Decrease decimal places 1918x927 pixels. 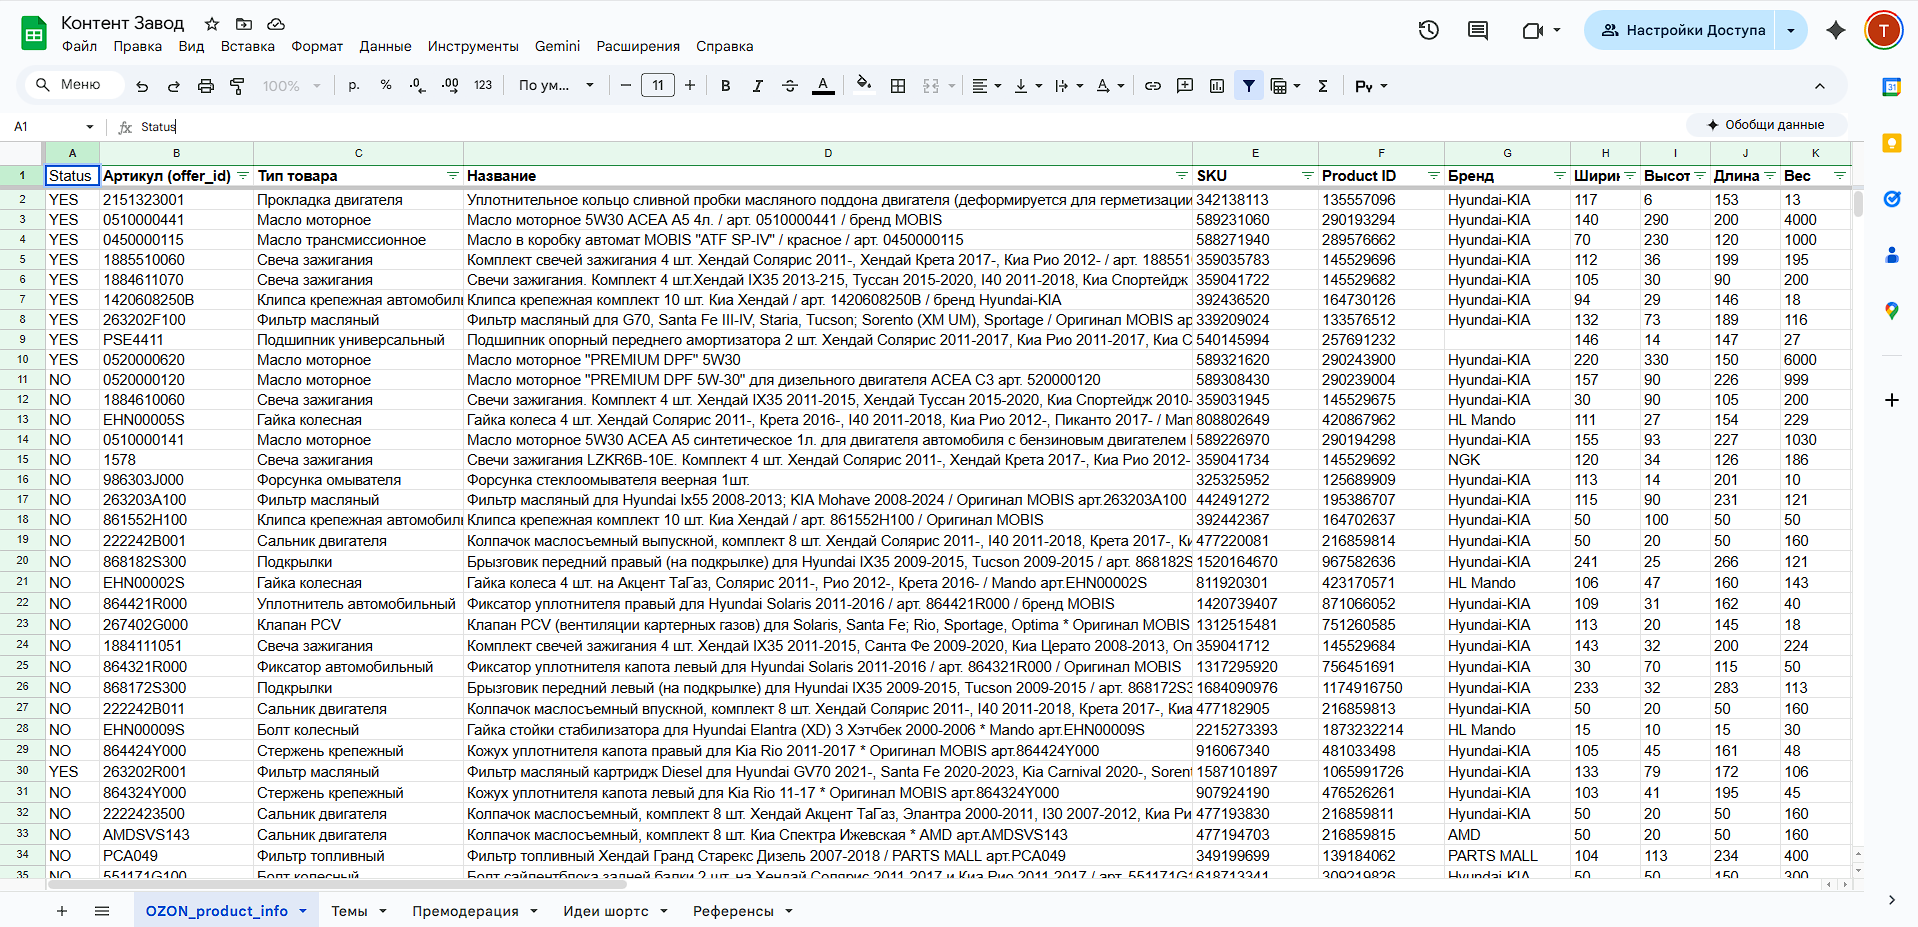click(417, 86)
